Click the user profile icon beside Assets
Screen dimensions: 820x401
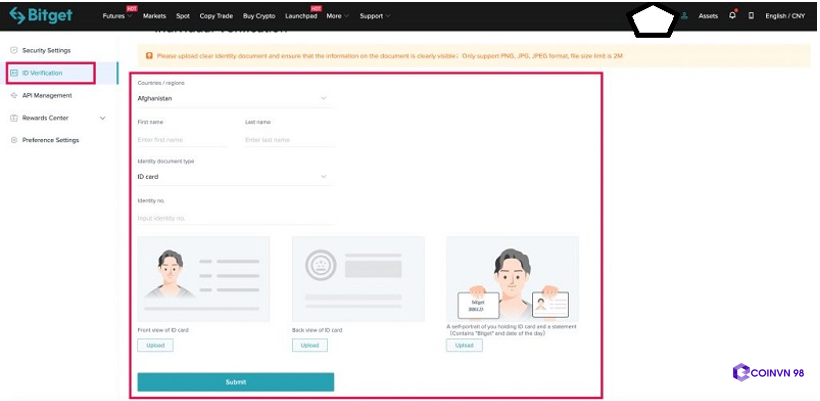tap(684, 16)
